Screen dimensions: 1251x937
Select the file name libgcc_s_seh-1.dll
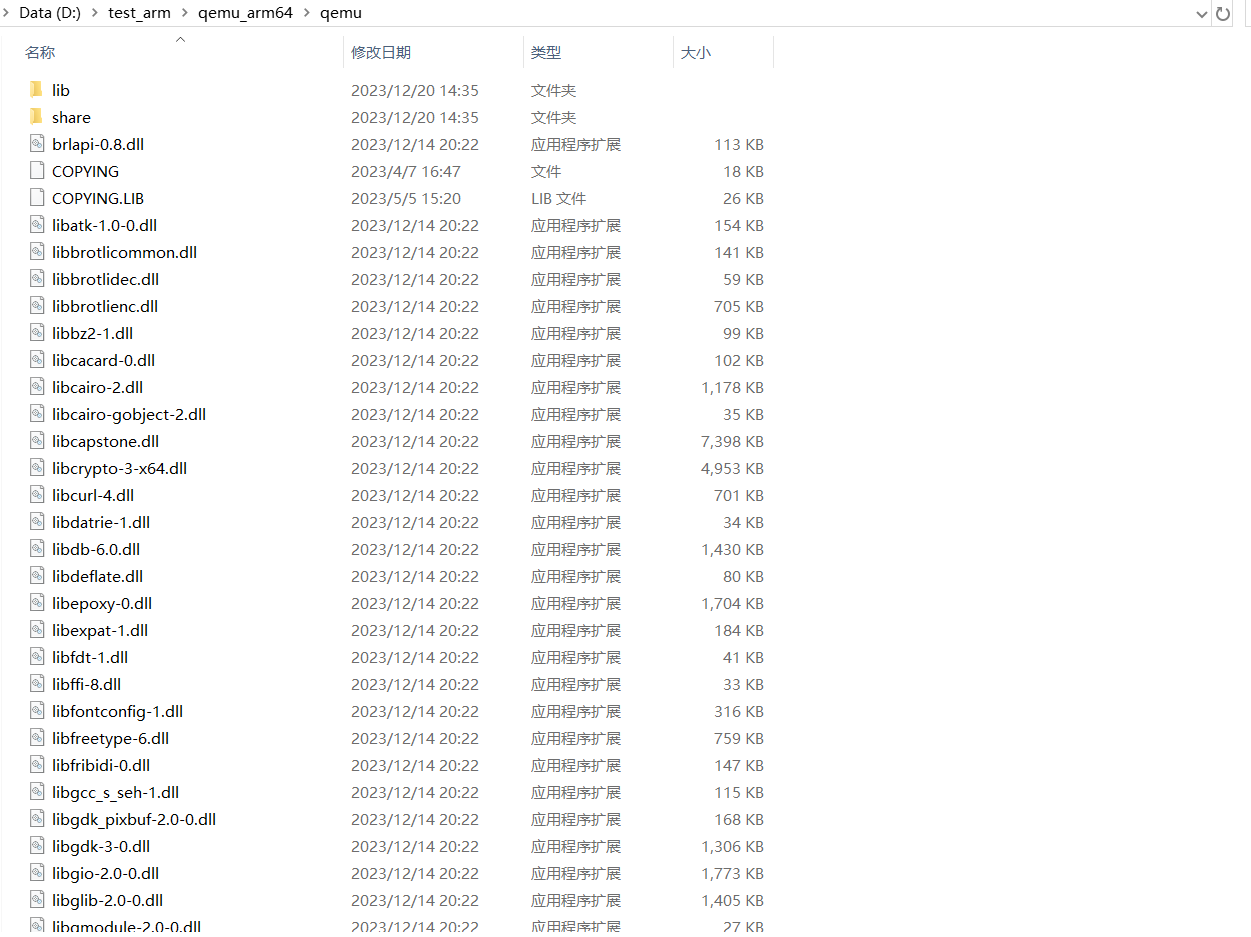click(115, 792)
